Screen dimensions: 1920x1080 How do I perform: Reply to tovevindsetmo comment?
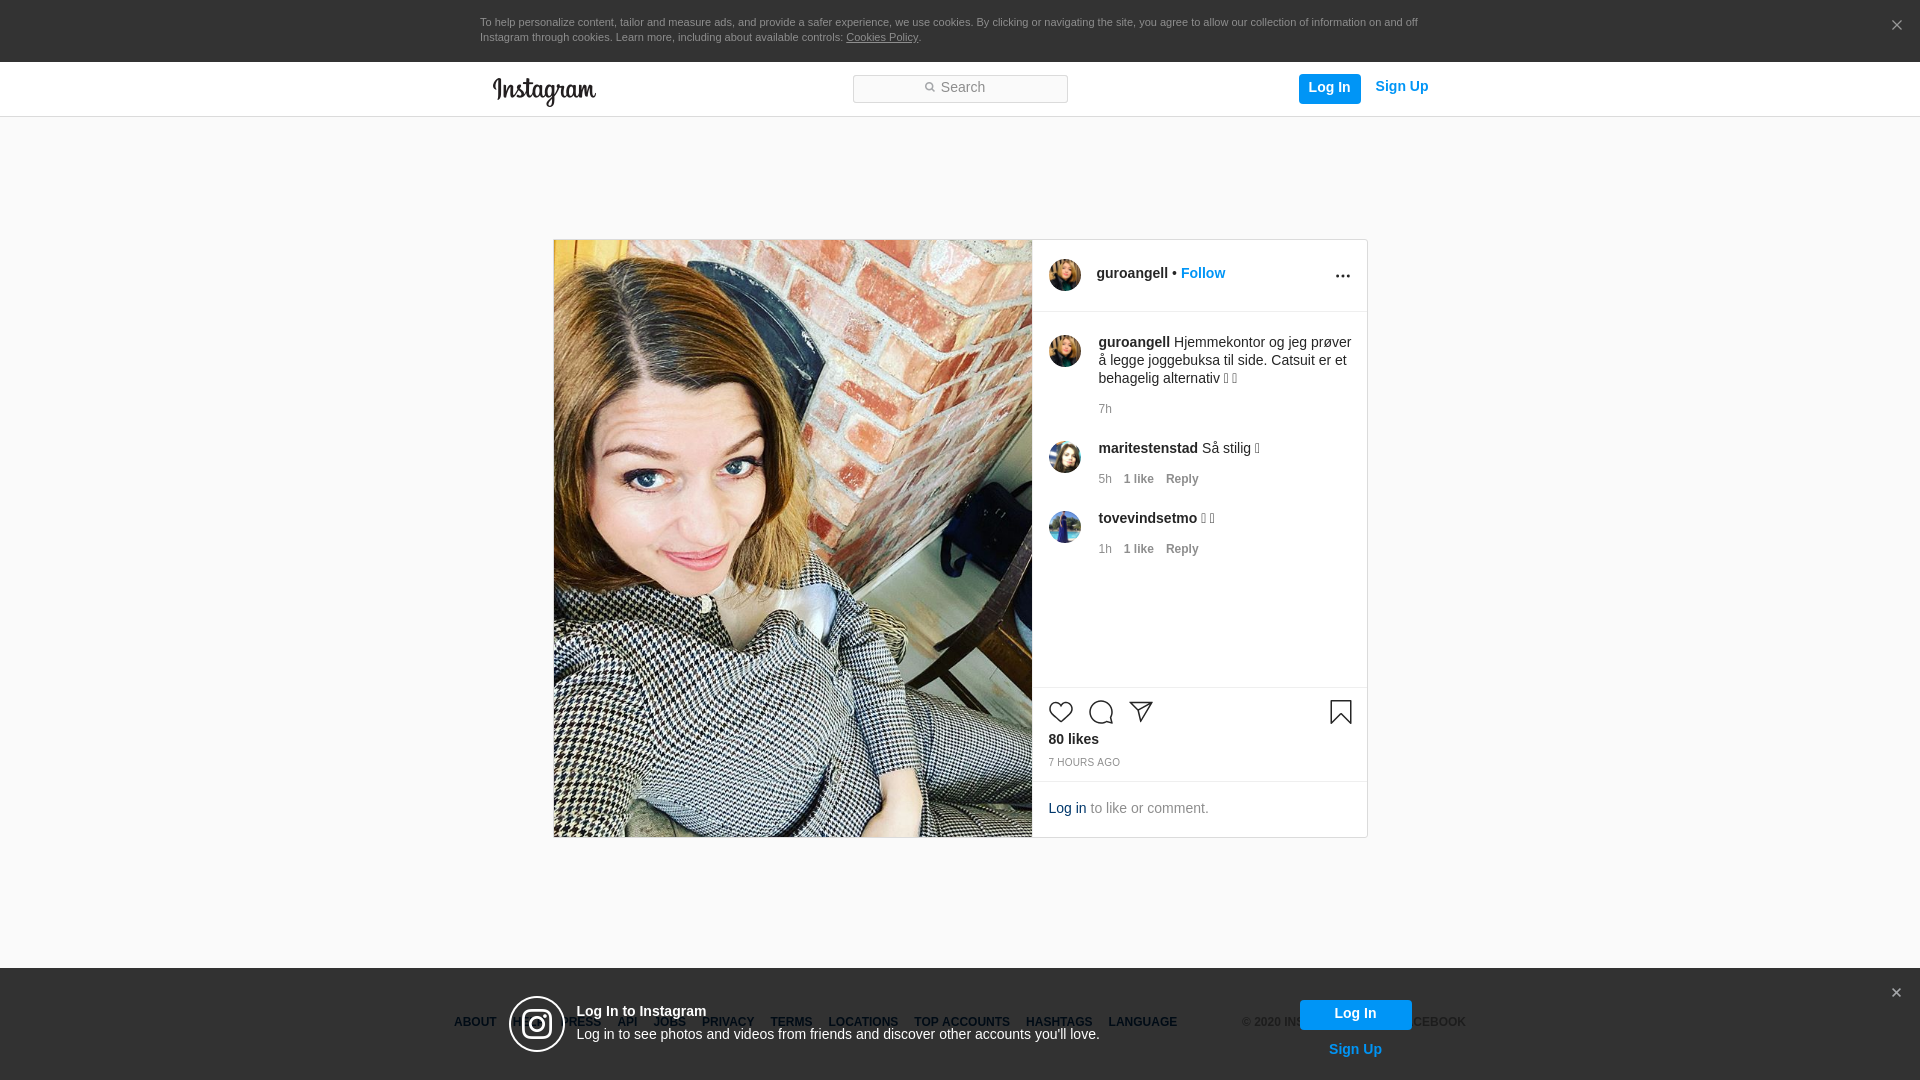pos(1182,549)
